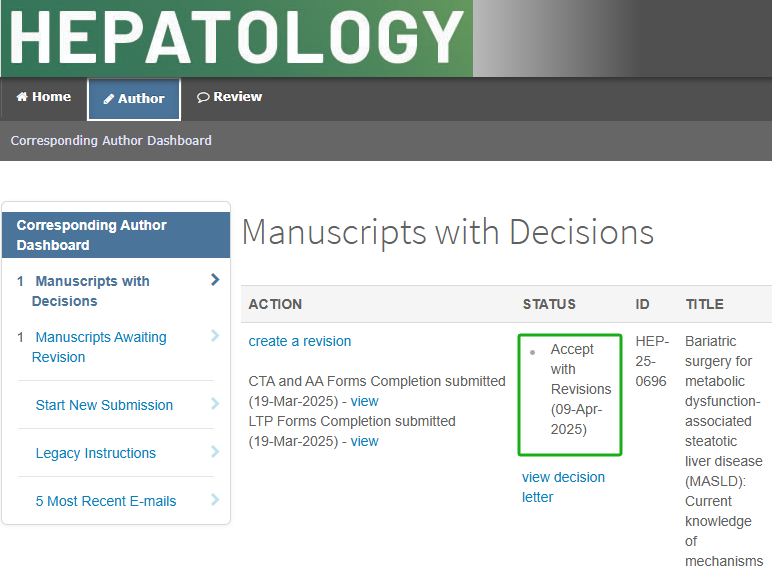Screen dimensions: 772x575
Task: Click the Accept with Revisions status box
Action: 570,394
